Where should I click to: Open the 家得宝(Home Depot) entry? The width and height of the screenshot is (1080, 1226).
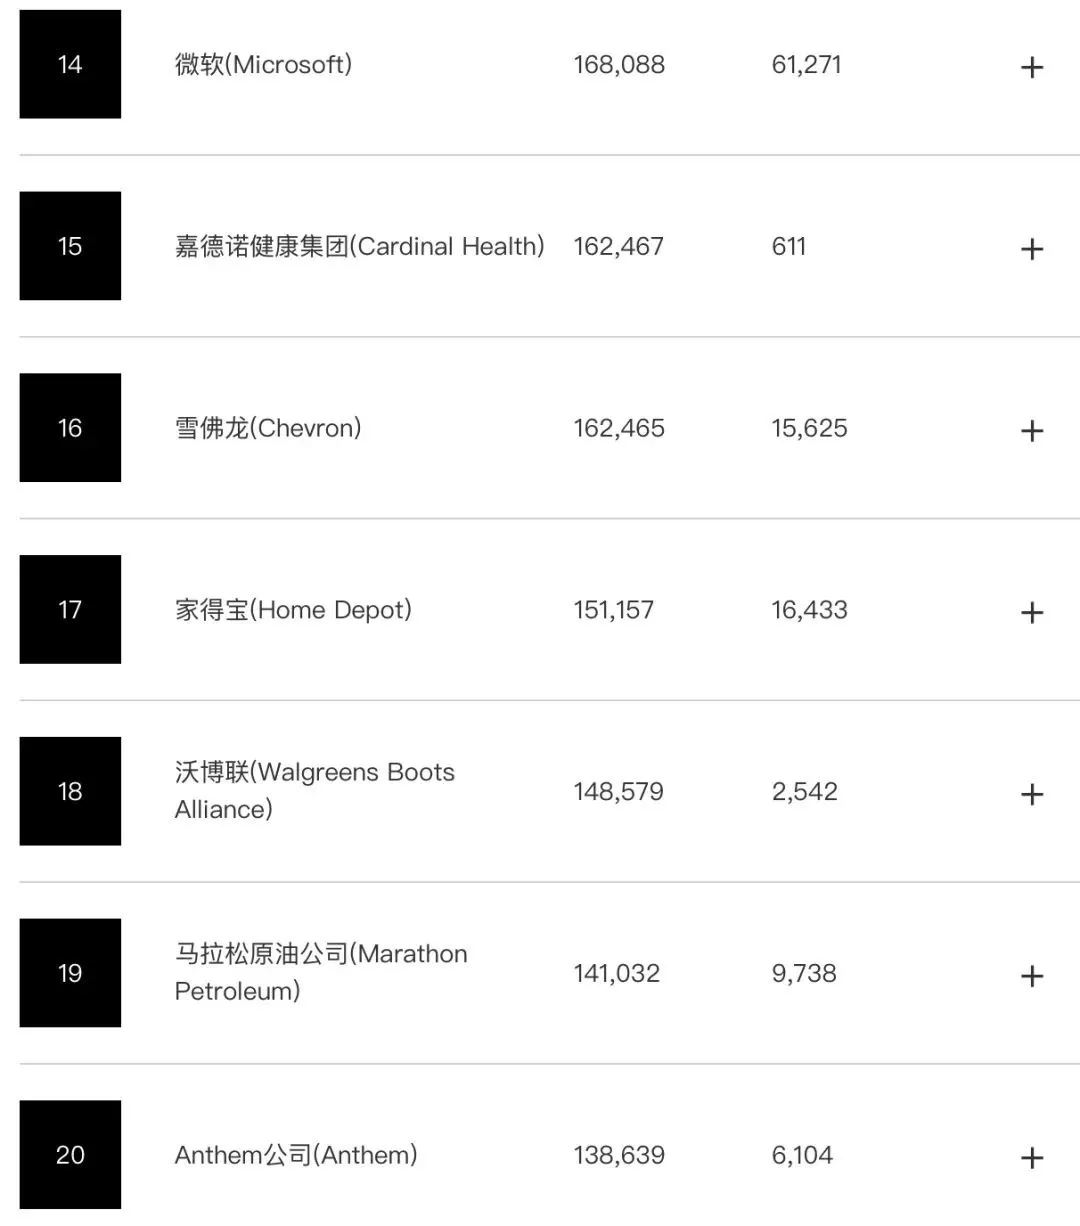[293, 610]
